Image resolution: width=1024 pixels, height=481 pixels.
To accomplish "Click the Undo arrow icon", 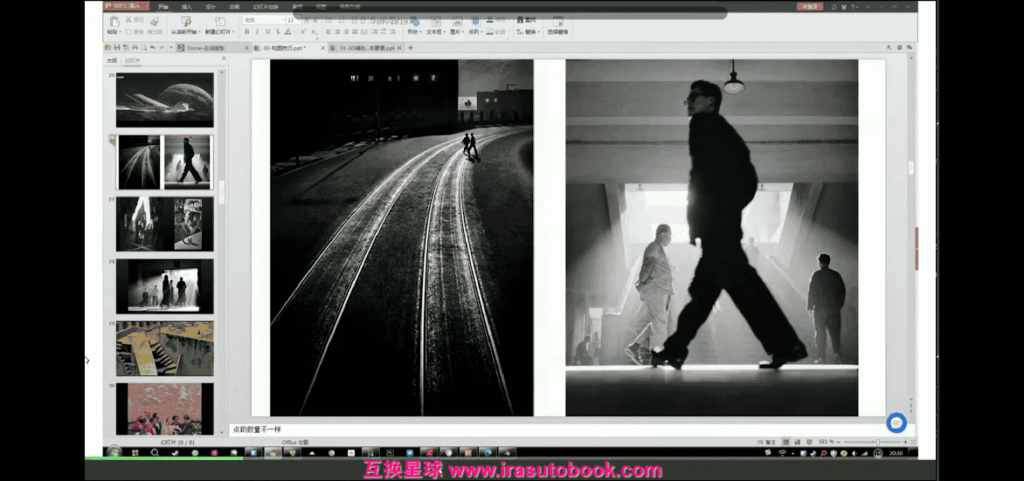I will pyautogui.click(x=152, y=48).
